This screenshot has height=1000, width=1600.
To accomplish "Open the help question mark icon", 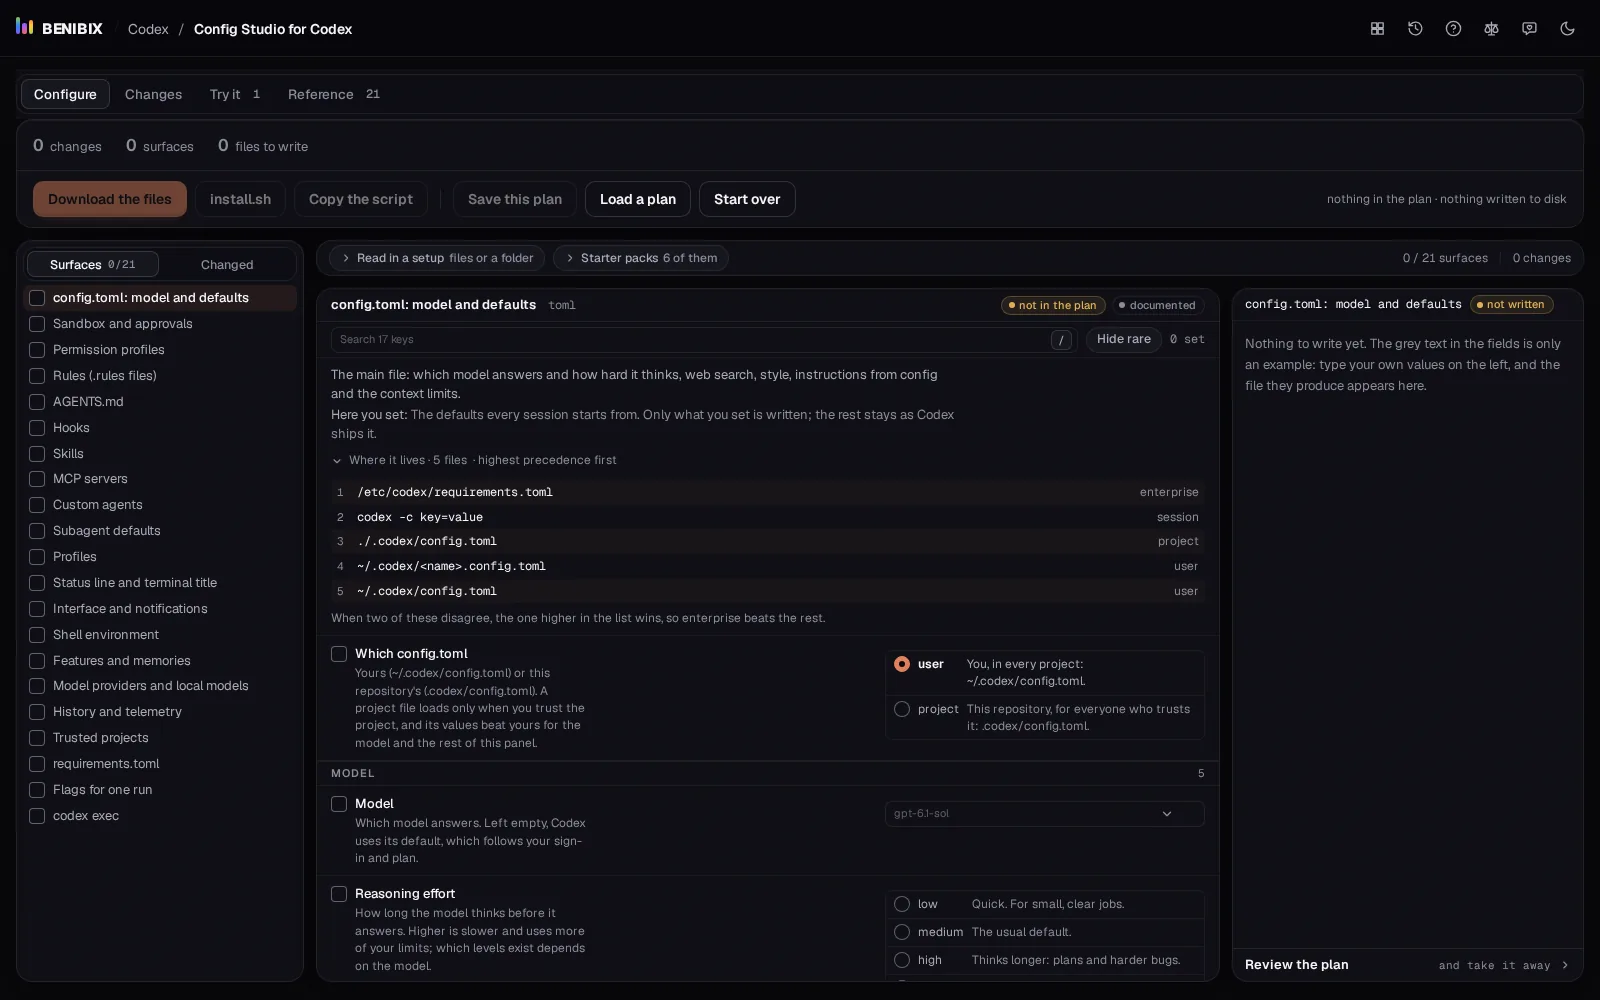I will pyautogui.click(x=1453, y=29).
